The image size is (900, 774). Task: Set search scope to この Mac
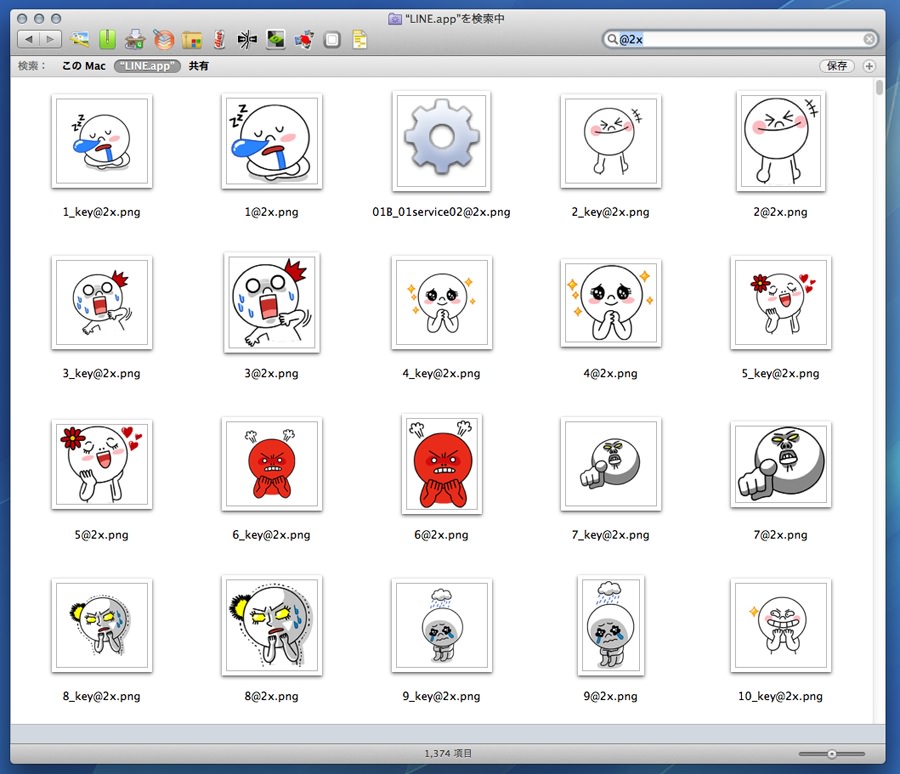[84, 66]
